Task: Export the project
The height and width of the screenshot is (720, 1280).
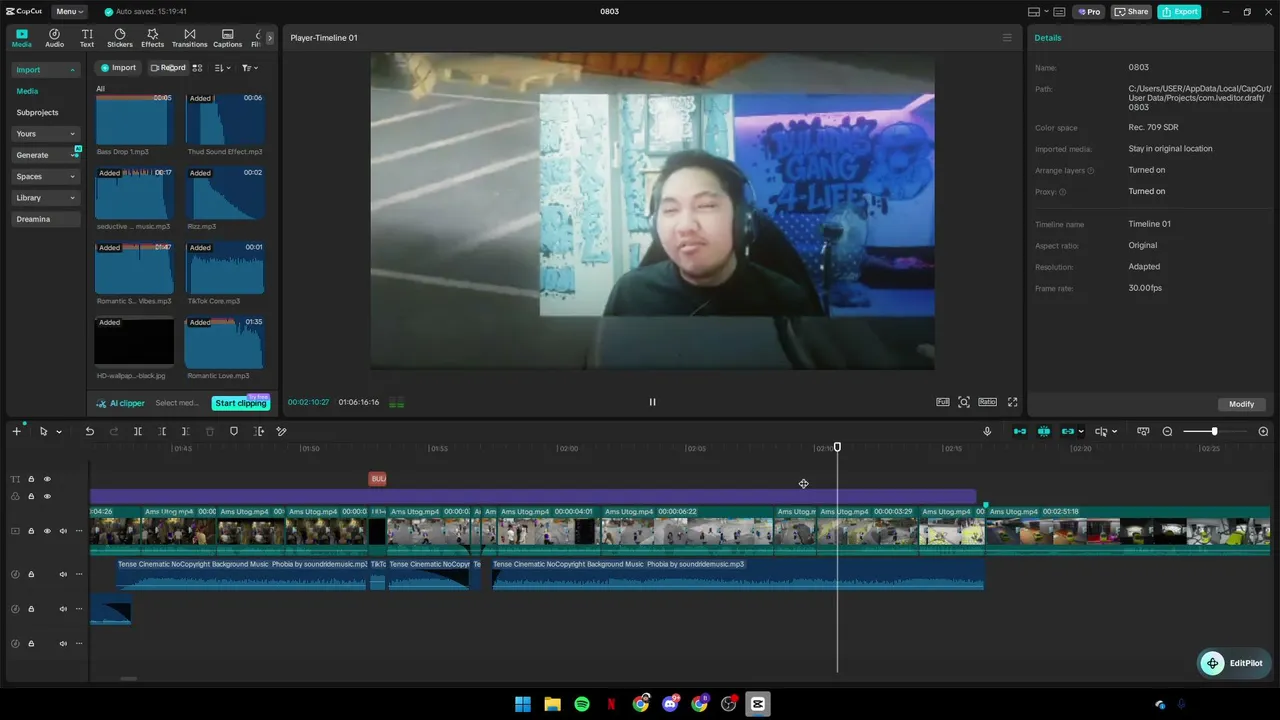Action: [1180, 12]
